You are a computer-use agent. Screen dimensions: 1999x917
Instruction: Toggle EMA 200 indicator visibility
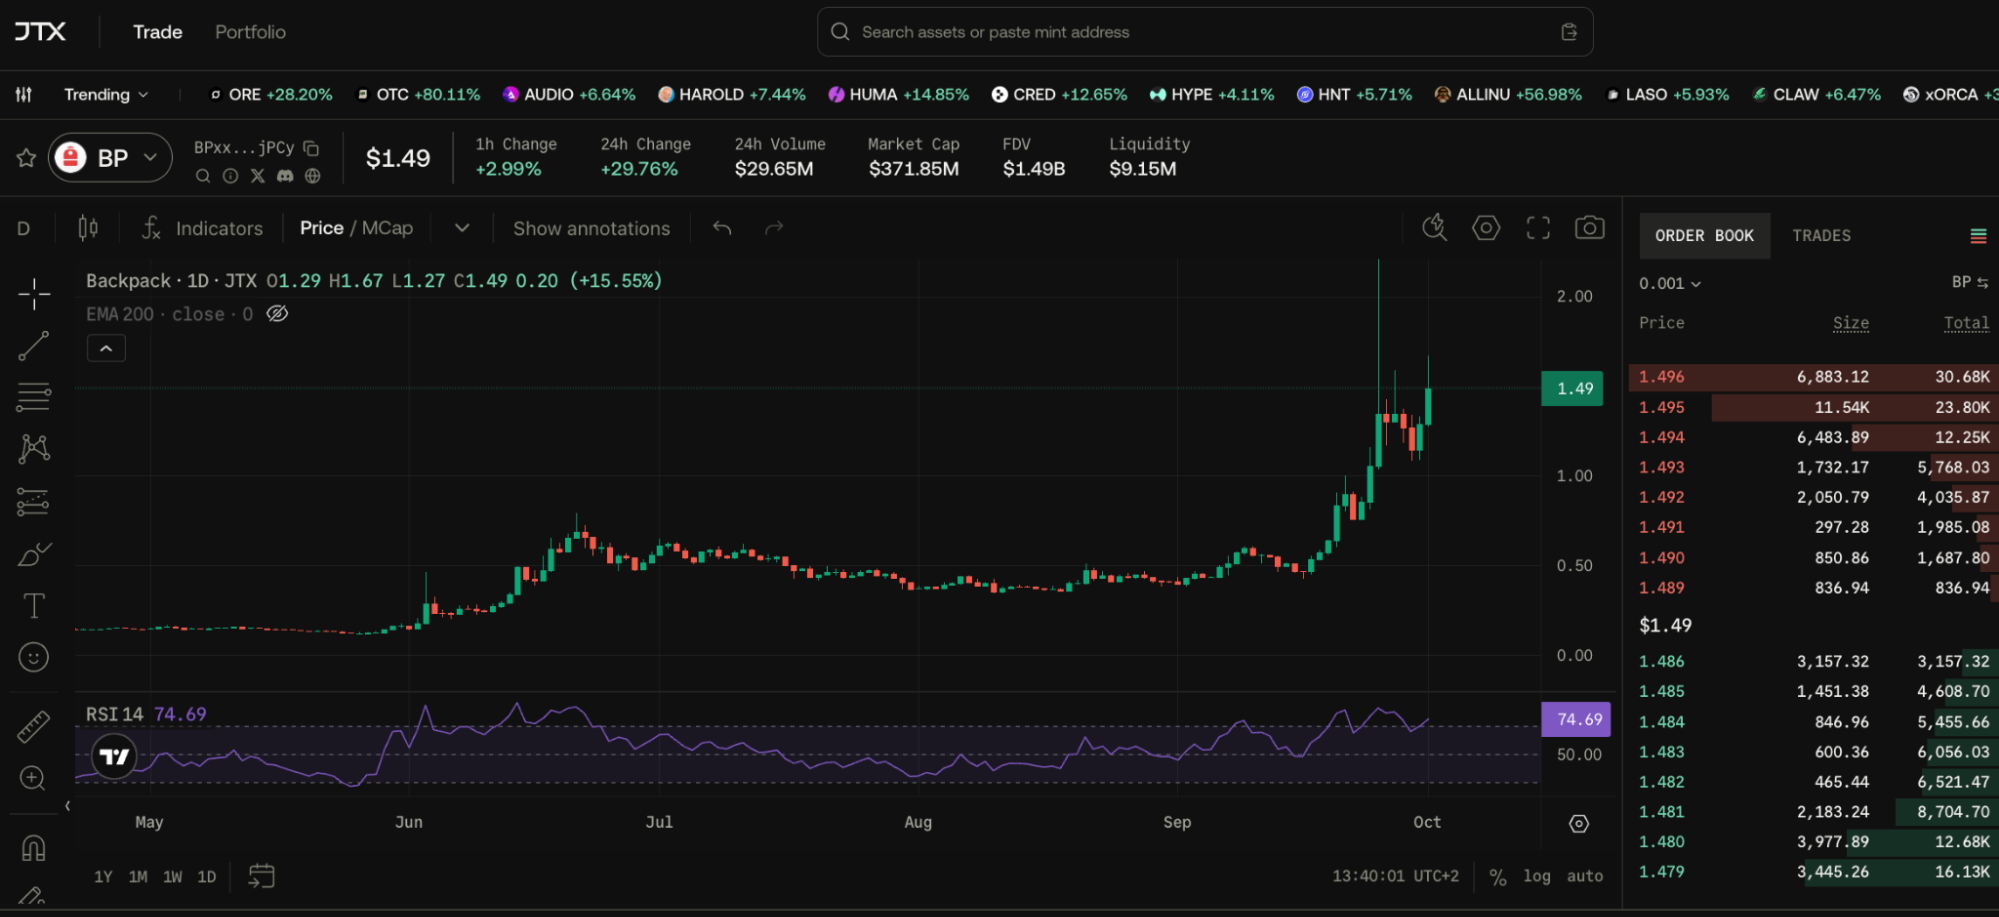pos(277,314)
